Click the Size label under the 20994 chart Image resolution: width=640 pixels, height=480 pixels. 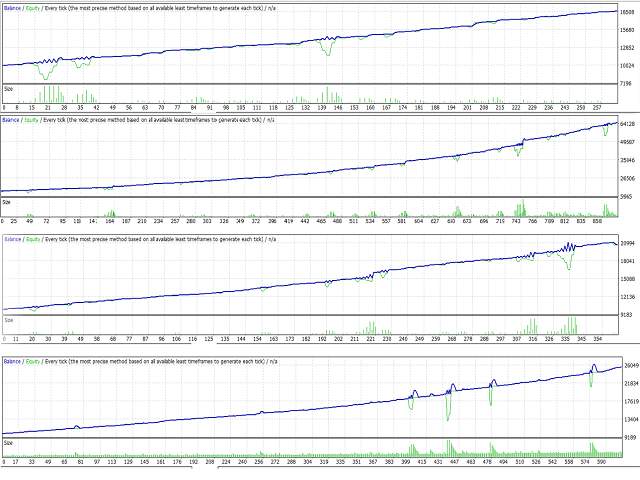pos(9,320)
